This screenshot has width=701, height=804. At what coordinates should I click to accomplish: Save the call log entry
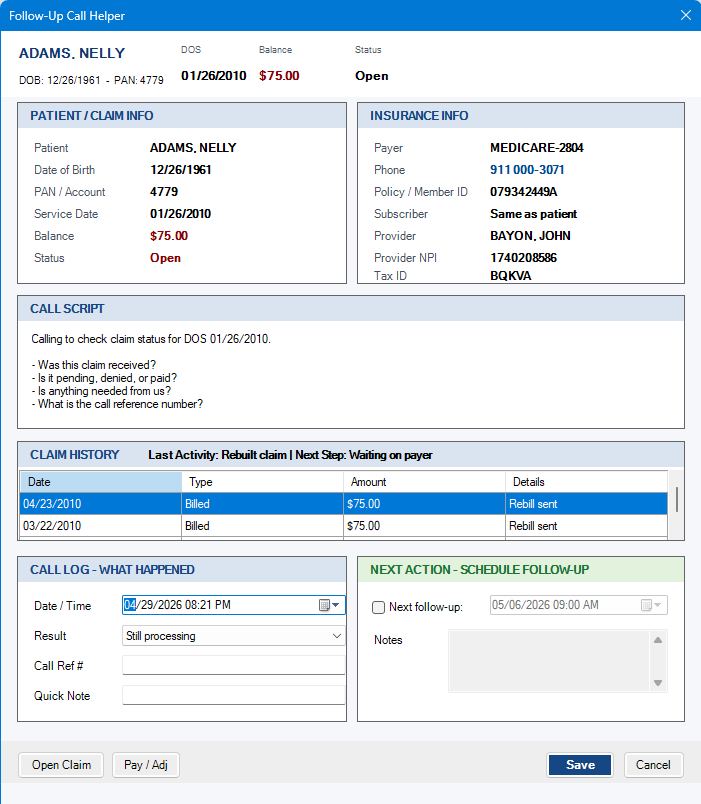580,765
